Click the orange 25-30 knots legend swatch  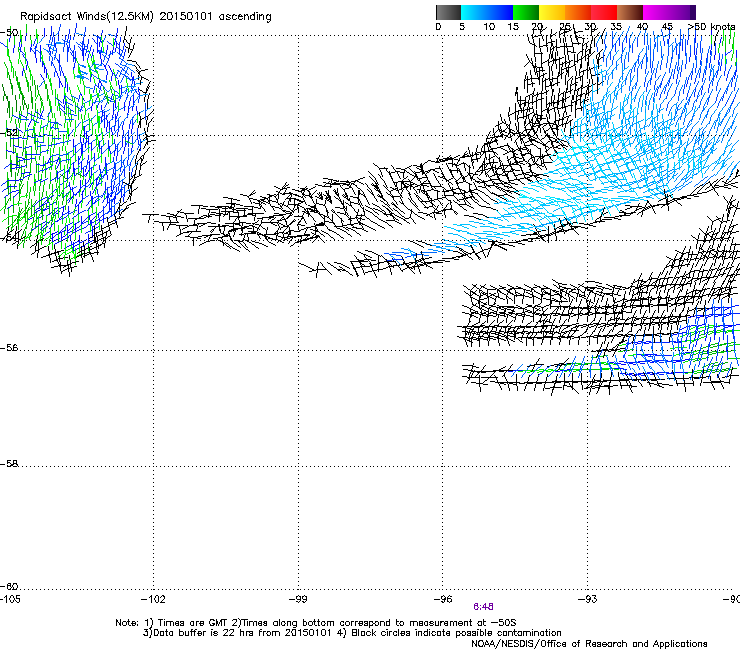coord(578,12)
